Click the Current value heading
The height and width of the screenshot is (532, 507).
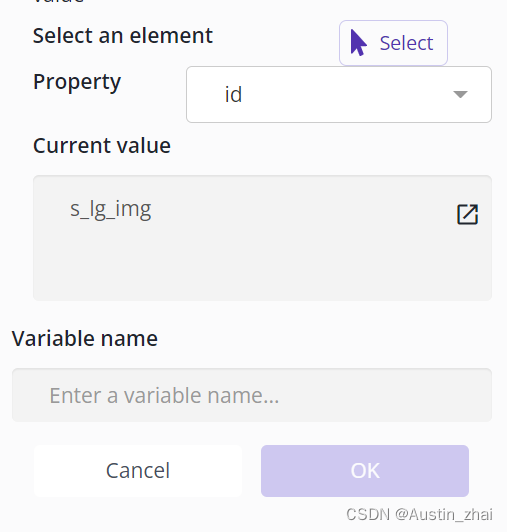click(102, 146)
